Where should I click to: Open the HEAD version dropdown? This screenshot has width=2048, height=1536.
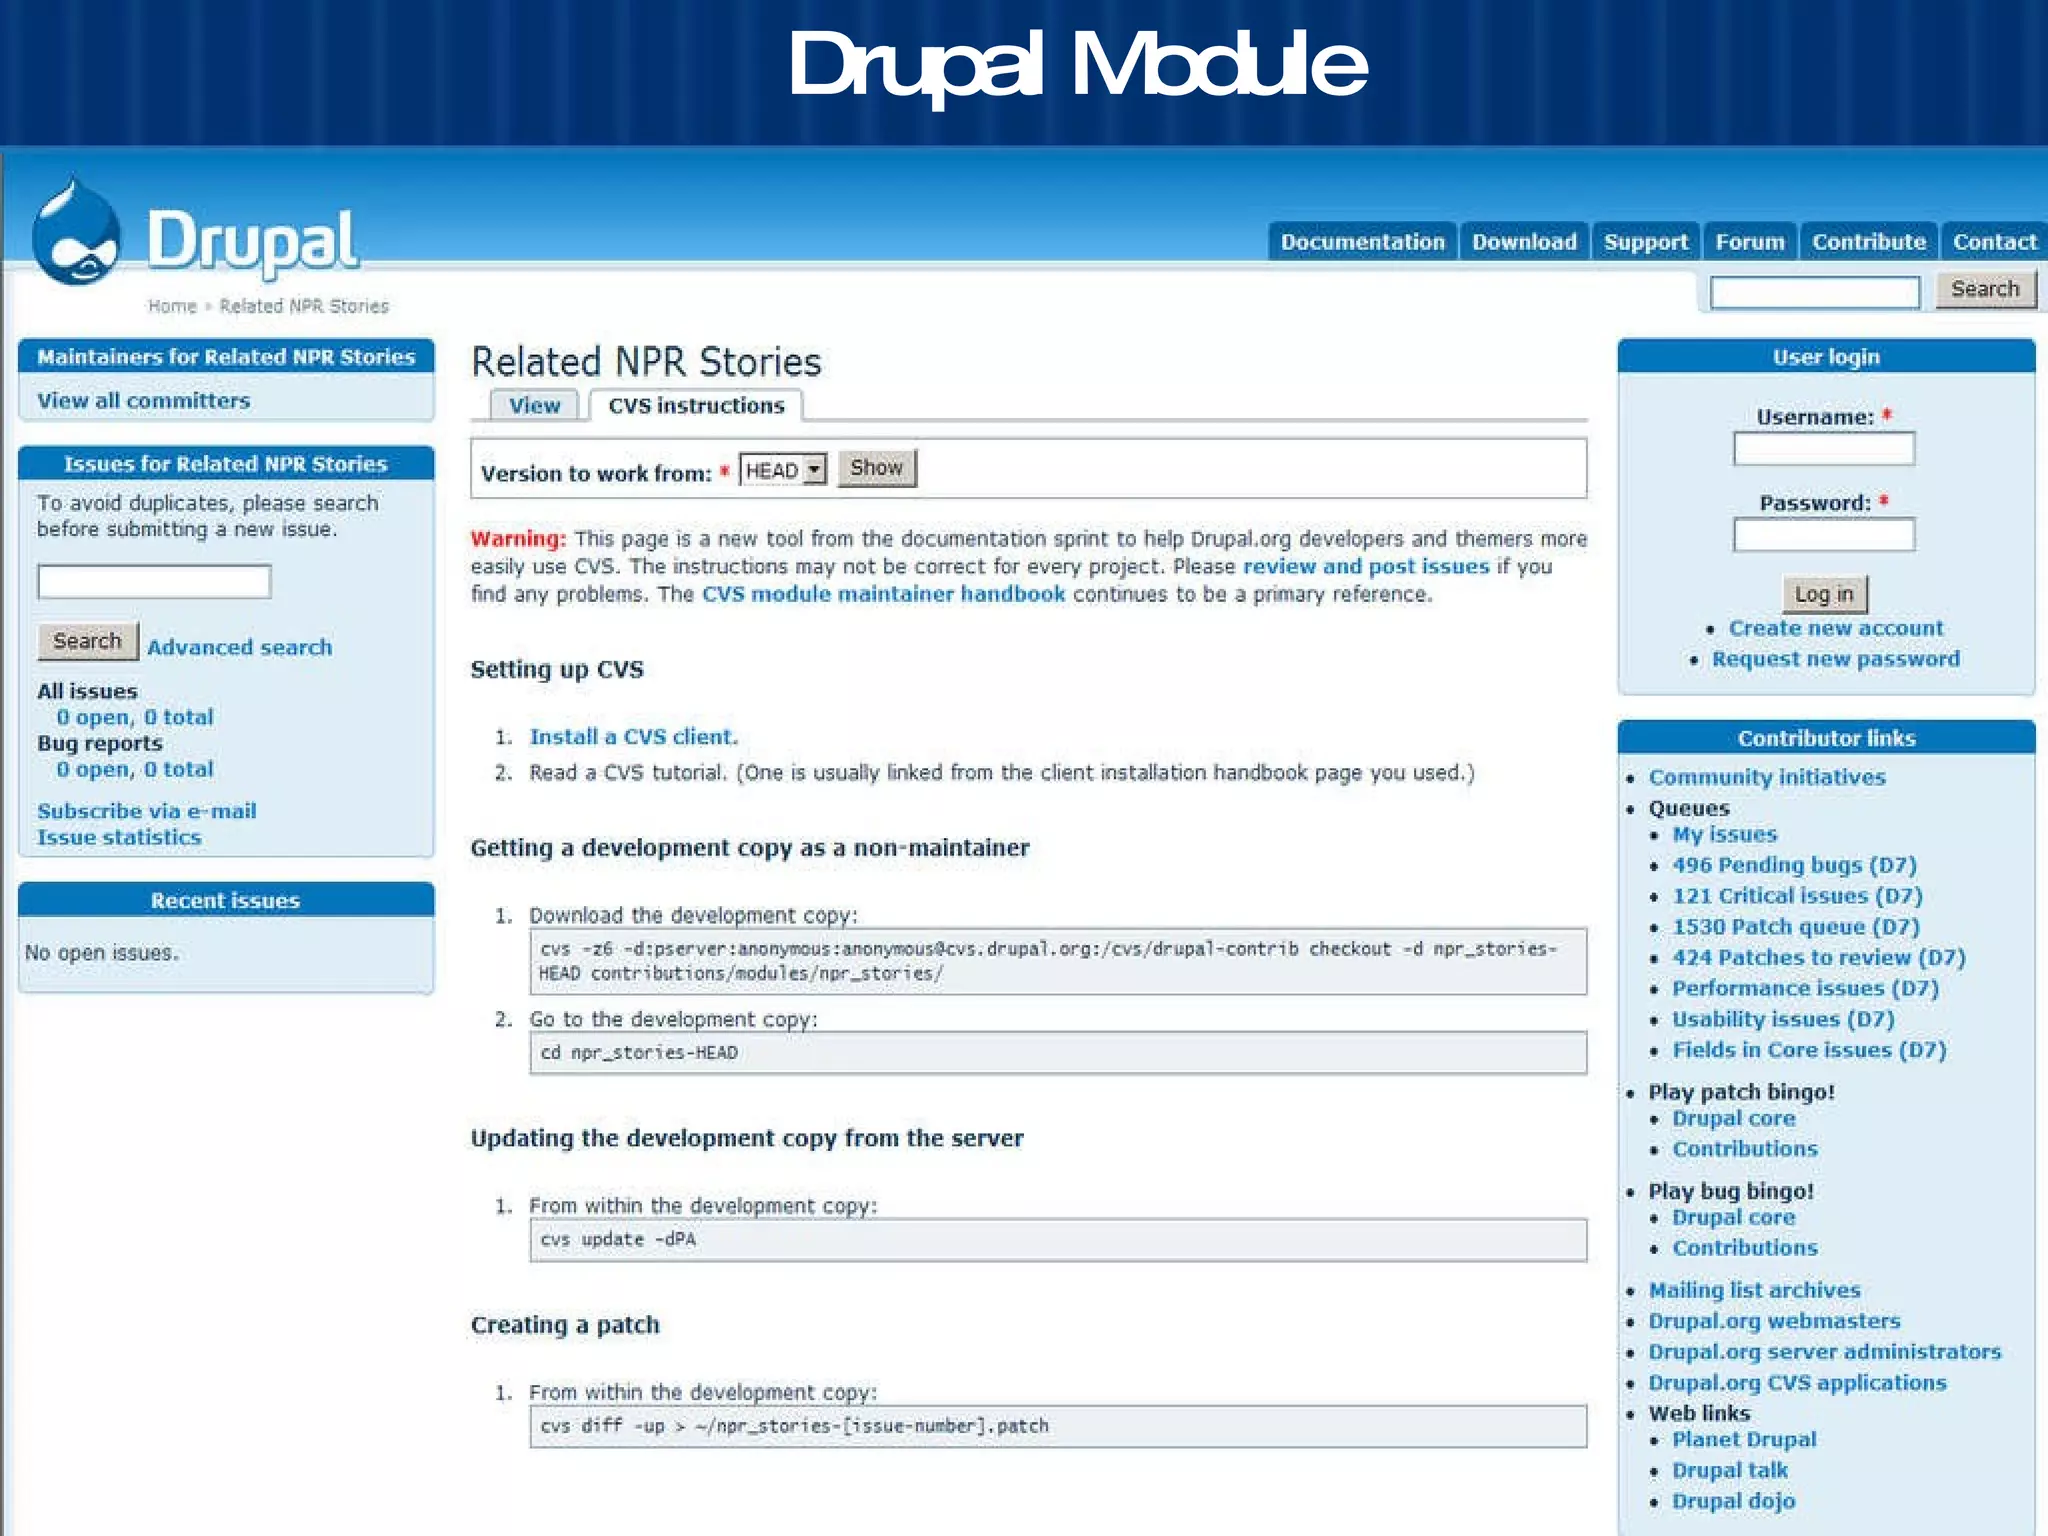point(783,470)
